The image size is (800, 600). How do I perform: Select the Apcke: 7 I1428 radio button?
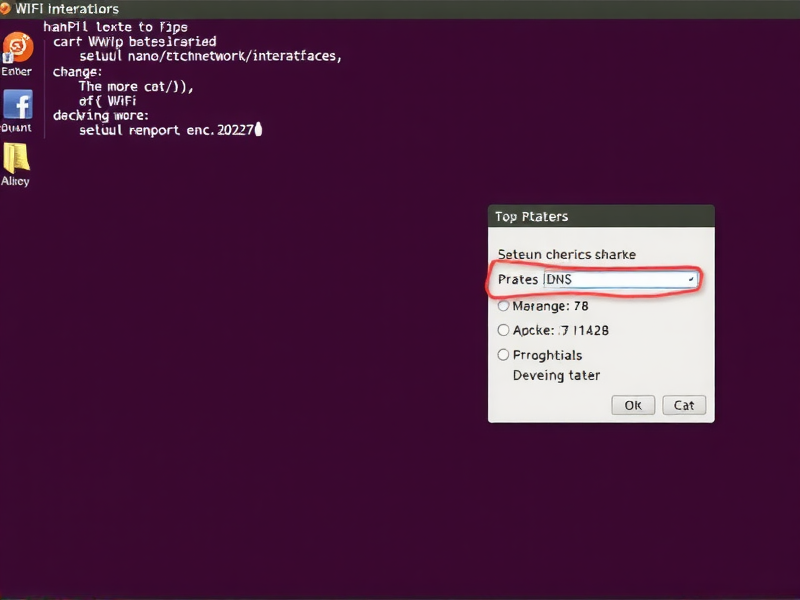[503, 330]
